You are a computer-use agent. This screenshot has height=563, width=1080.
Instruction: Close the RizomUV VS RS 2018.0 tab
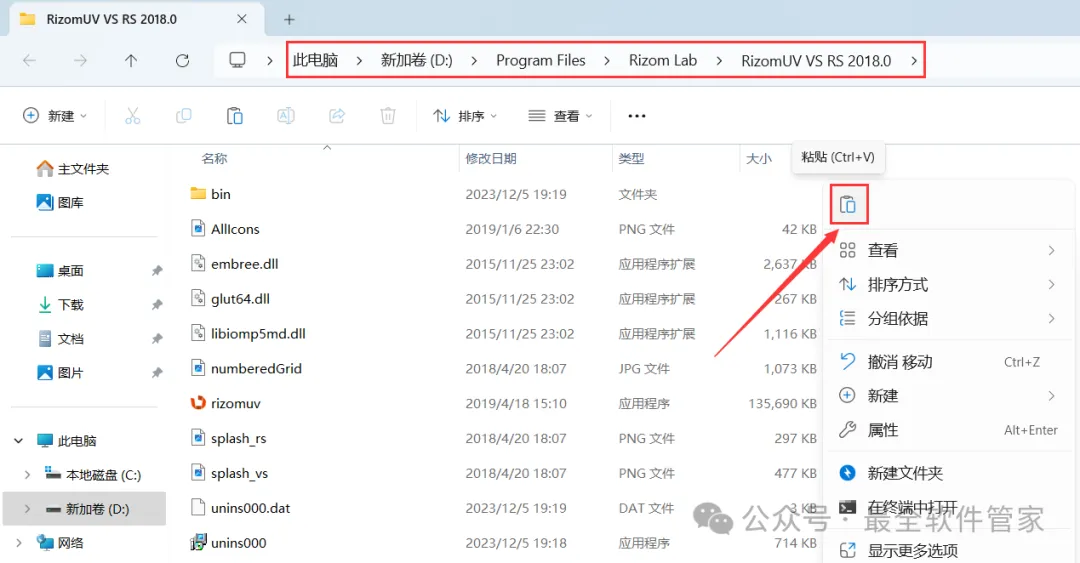pyautogui.click(x=242, y=19)
